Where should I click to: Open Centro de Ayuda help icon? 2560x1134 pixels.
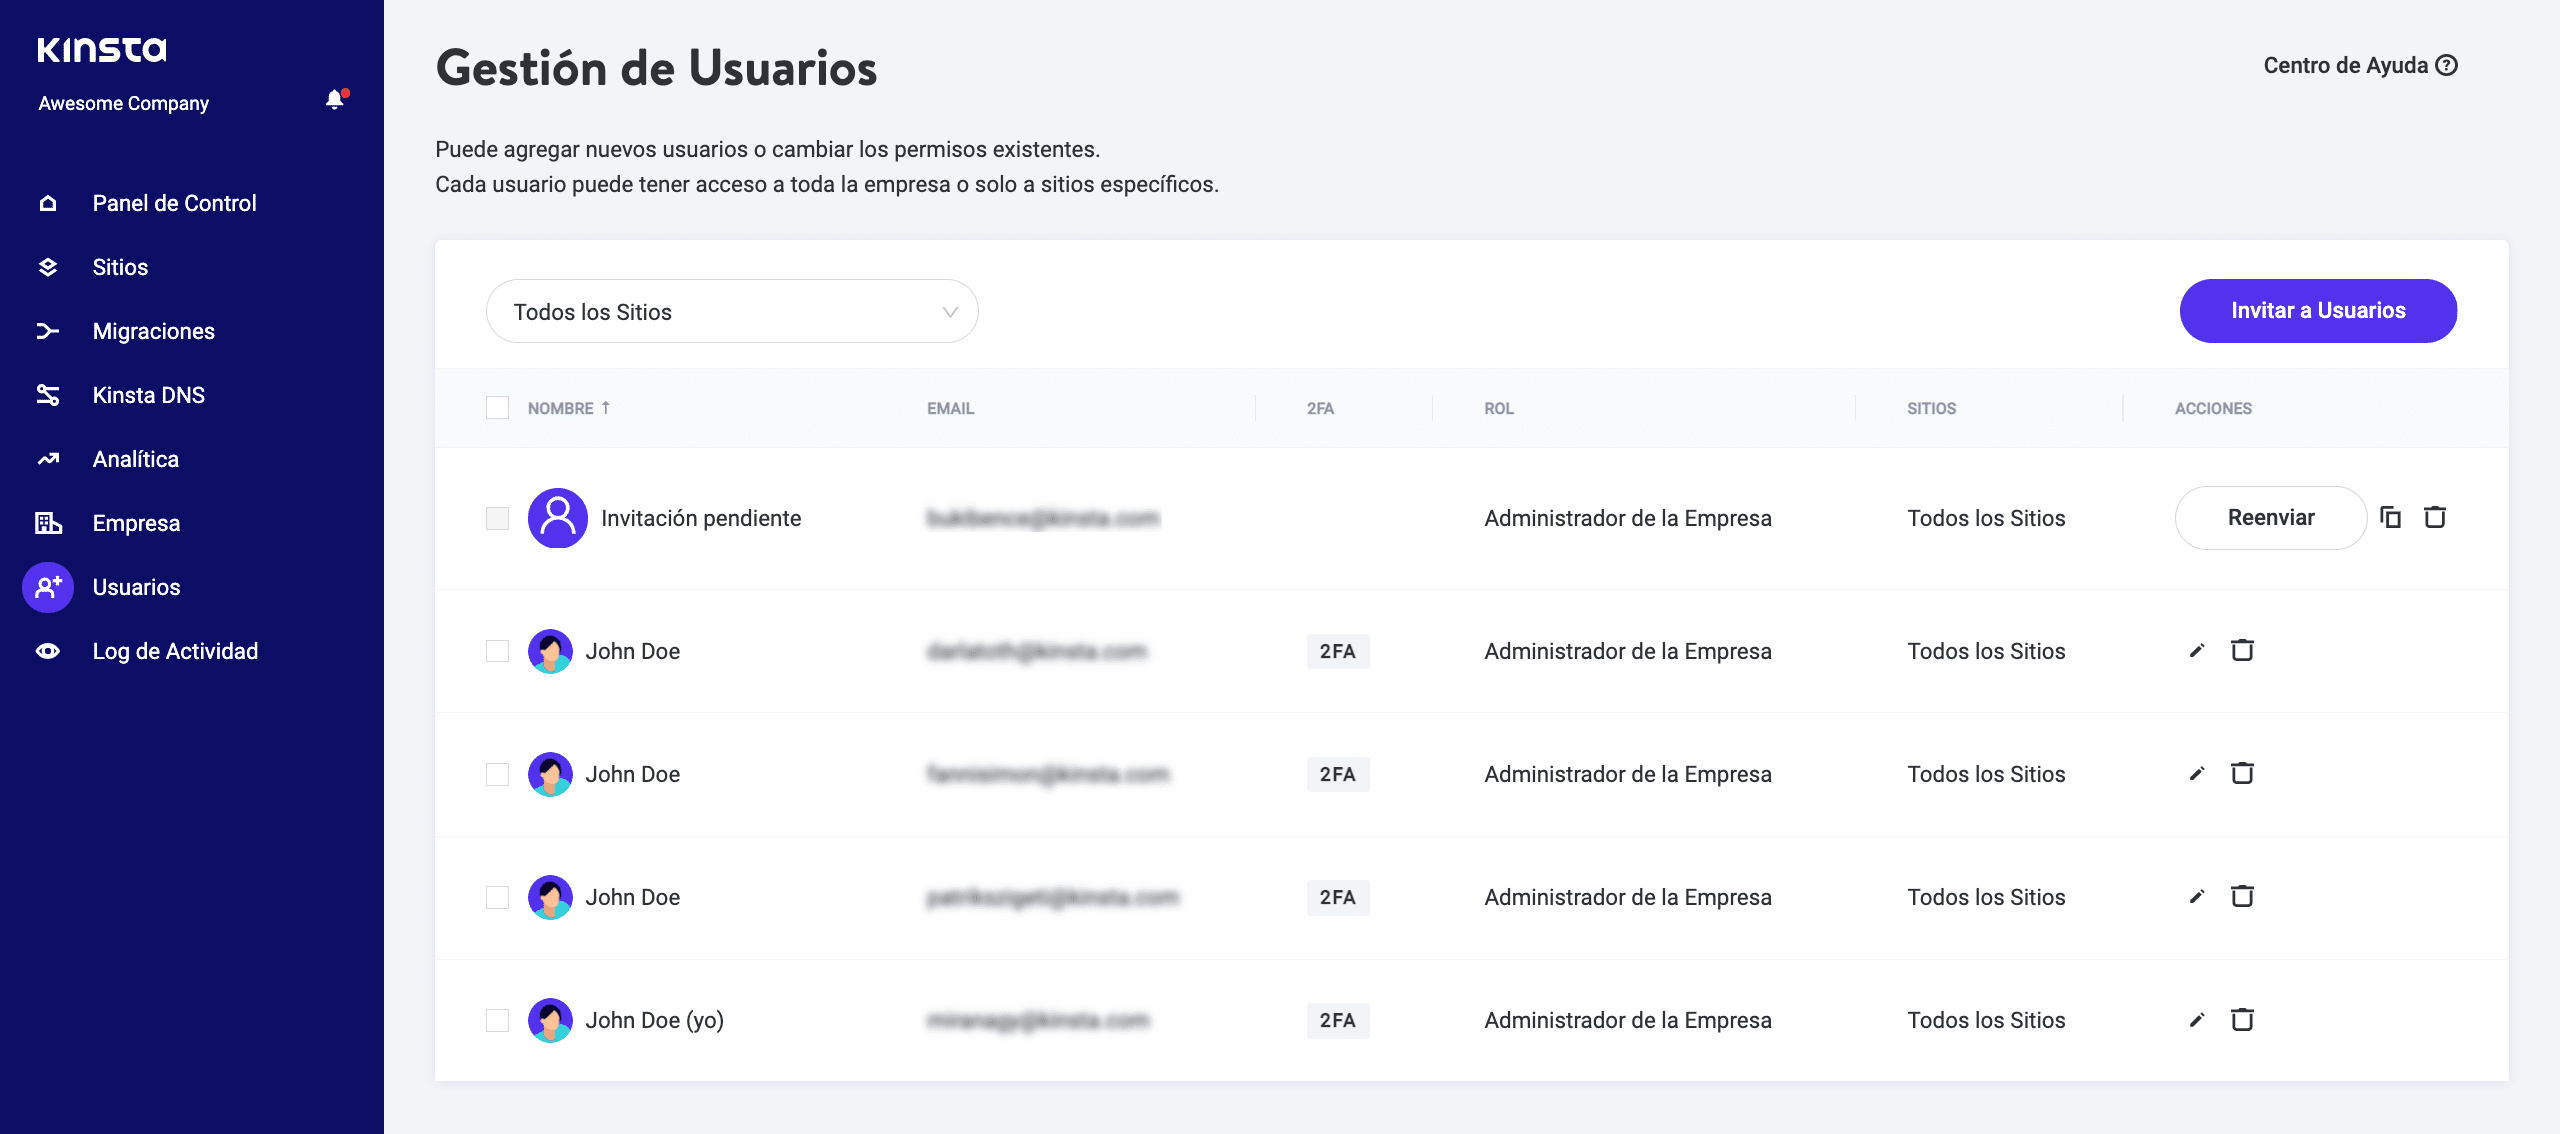2447,66
